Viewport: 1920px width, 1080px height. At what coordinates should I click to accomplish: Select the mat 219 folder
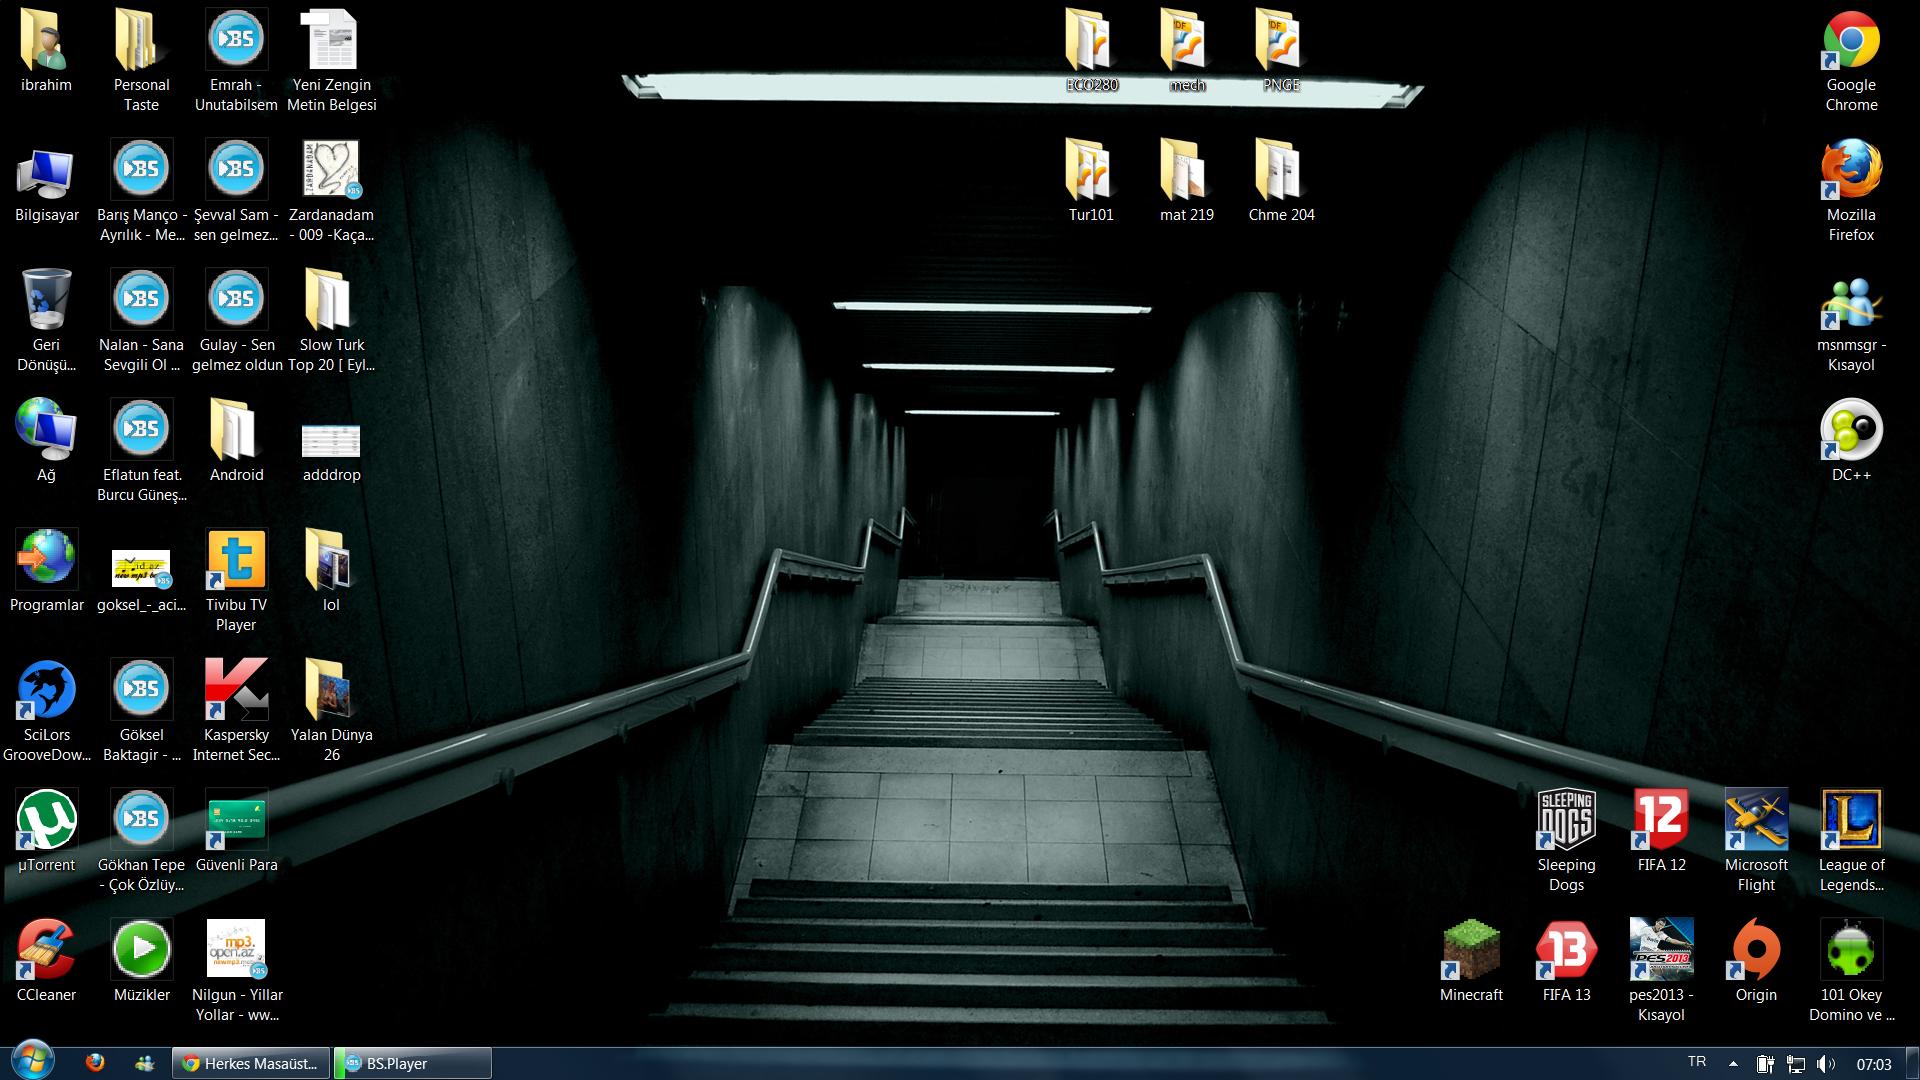[1186, 171]
